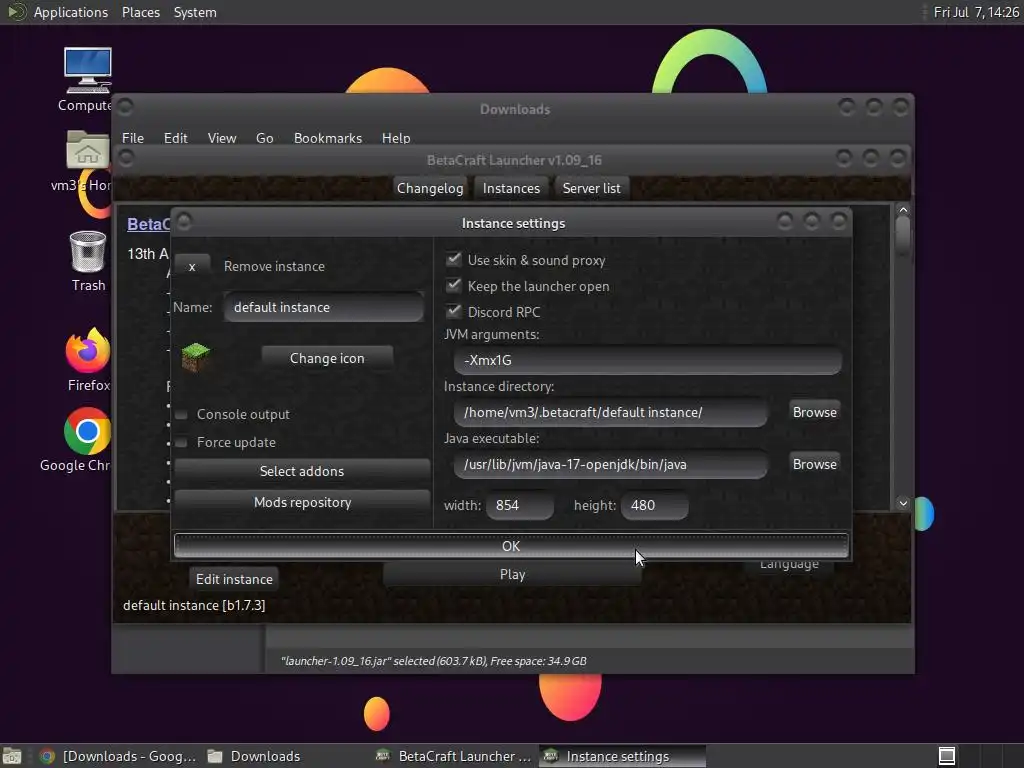
Task: Click the Select addons button
Action: pos(302,471)
